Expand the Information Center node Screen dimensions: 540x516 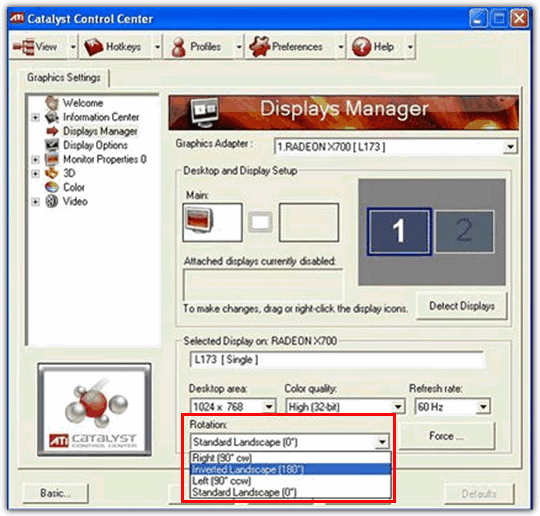click(35, 117)
